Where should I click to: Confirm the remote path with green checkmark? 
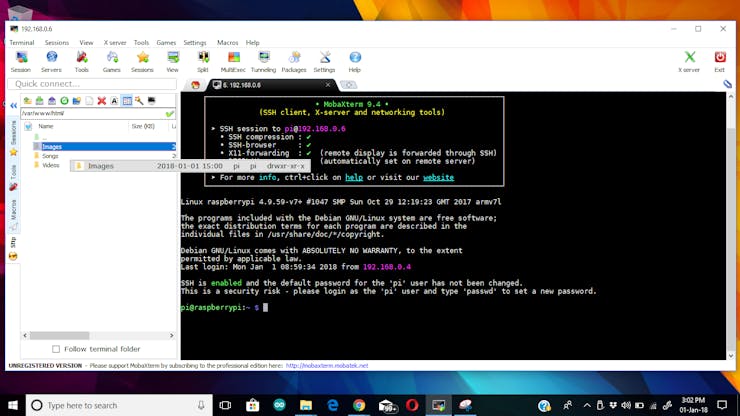coord(169,113)
